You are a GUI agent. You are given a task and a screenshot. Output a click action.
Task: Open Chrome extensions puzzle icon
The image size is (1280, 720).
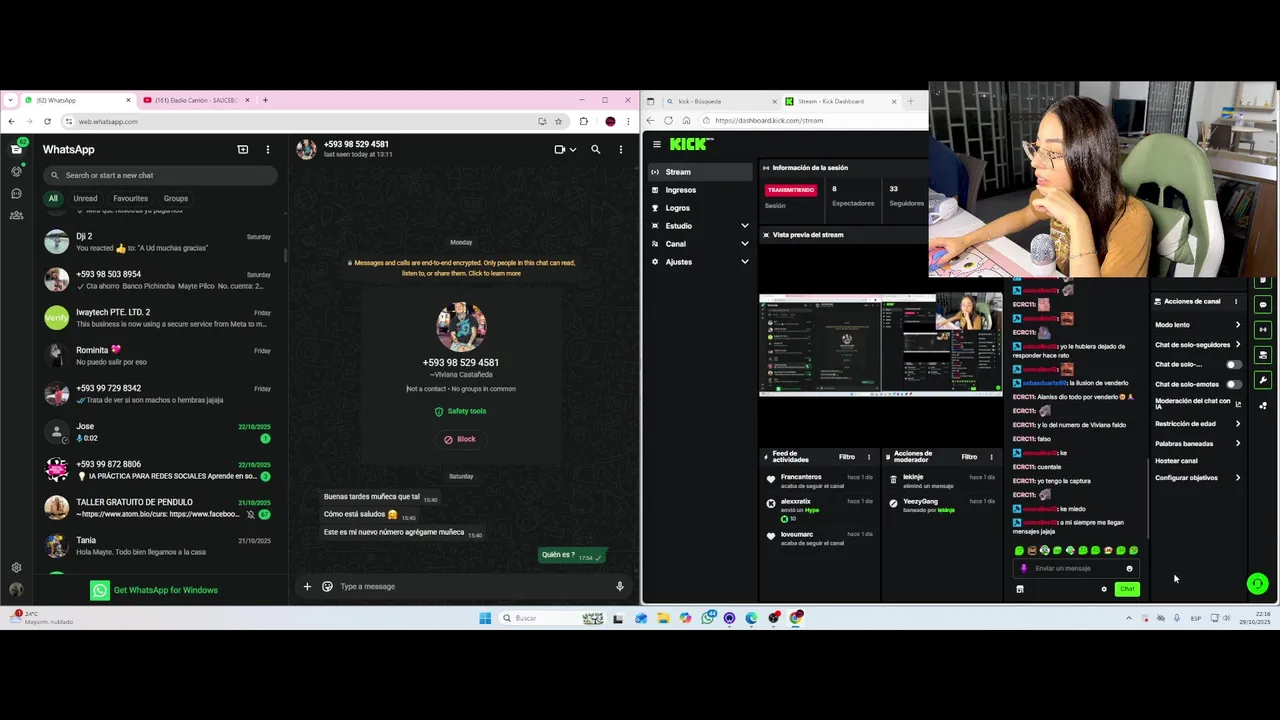(584, 121)
